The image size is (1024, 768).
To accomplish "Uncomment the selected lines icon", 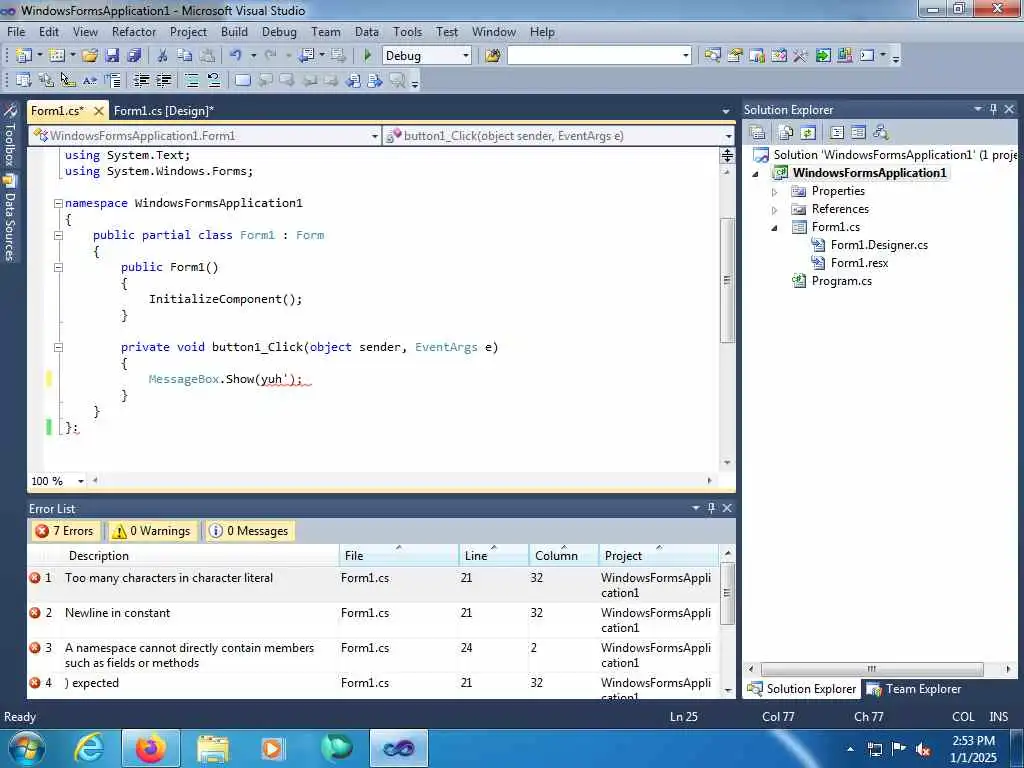I will click(214, 80).
